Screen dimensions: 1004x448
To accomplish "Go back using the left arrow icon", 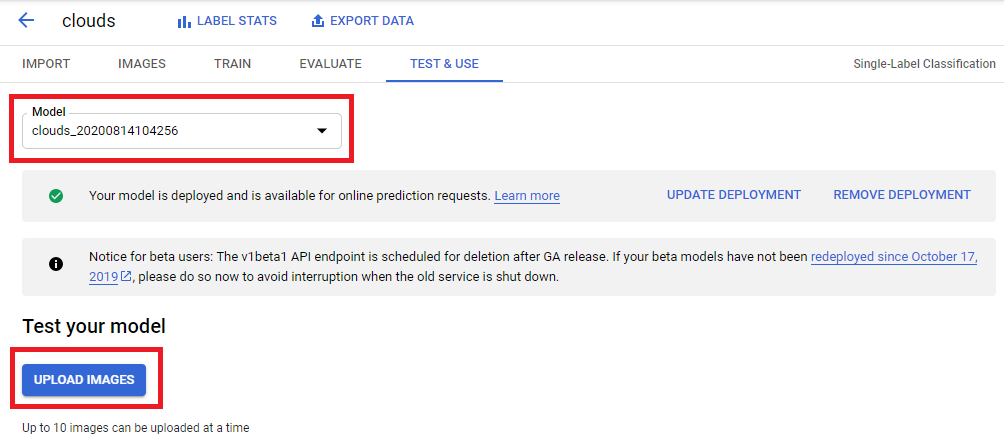I will [26, 20].
